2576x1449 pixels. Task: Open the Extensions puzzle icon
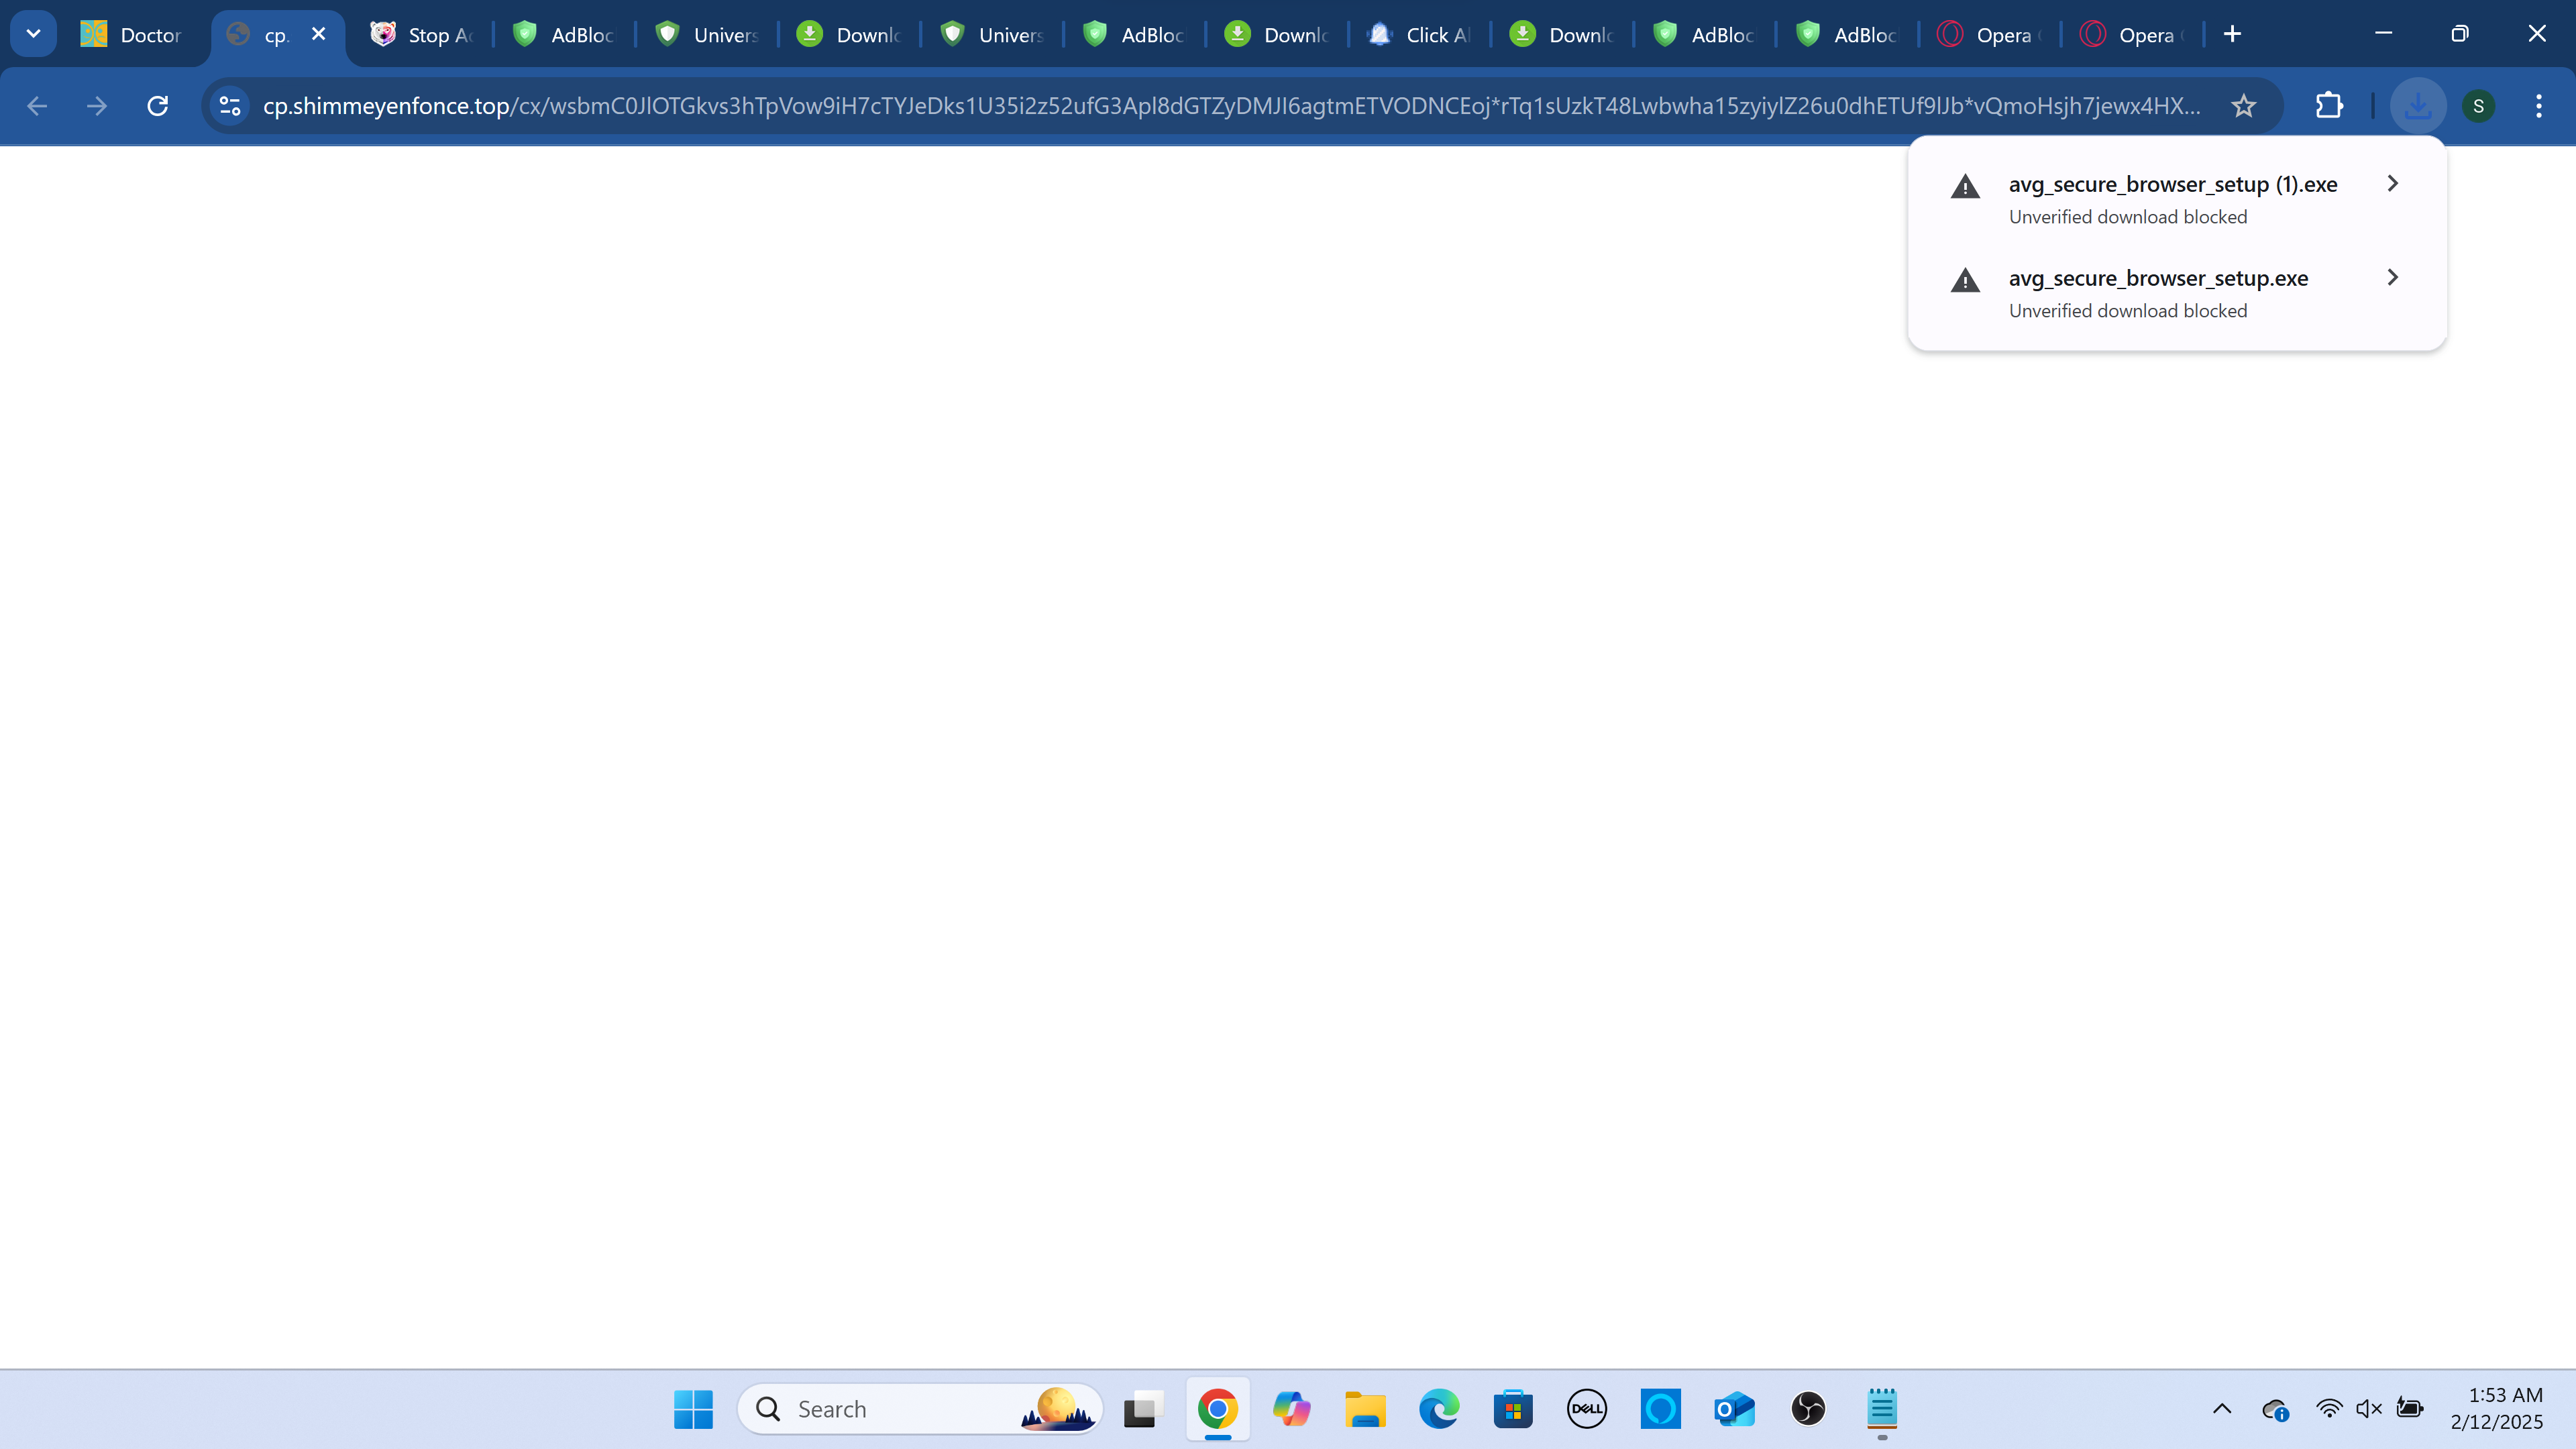(2329, 106)
